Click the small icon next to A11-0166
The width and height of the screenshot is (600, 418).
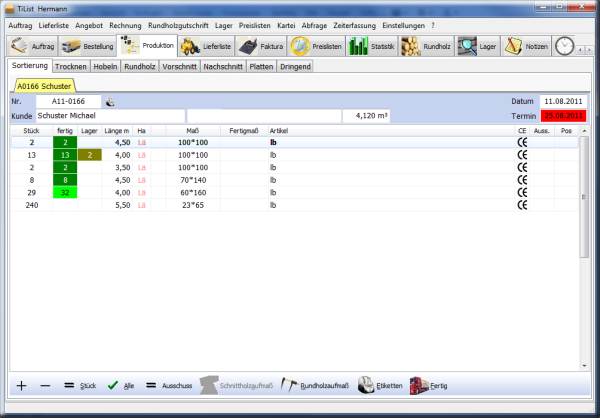tap(110, 102)
